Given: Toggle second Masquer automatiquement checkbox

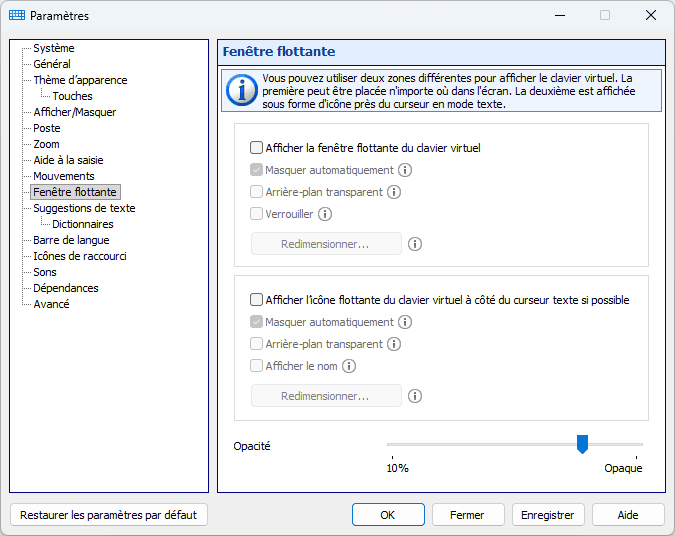Looking at the screenshot, I should (x=256, y=322).
